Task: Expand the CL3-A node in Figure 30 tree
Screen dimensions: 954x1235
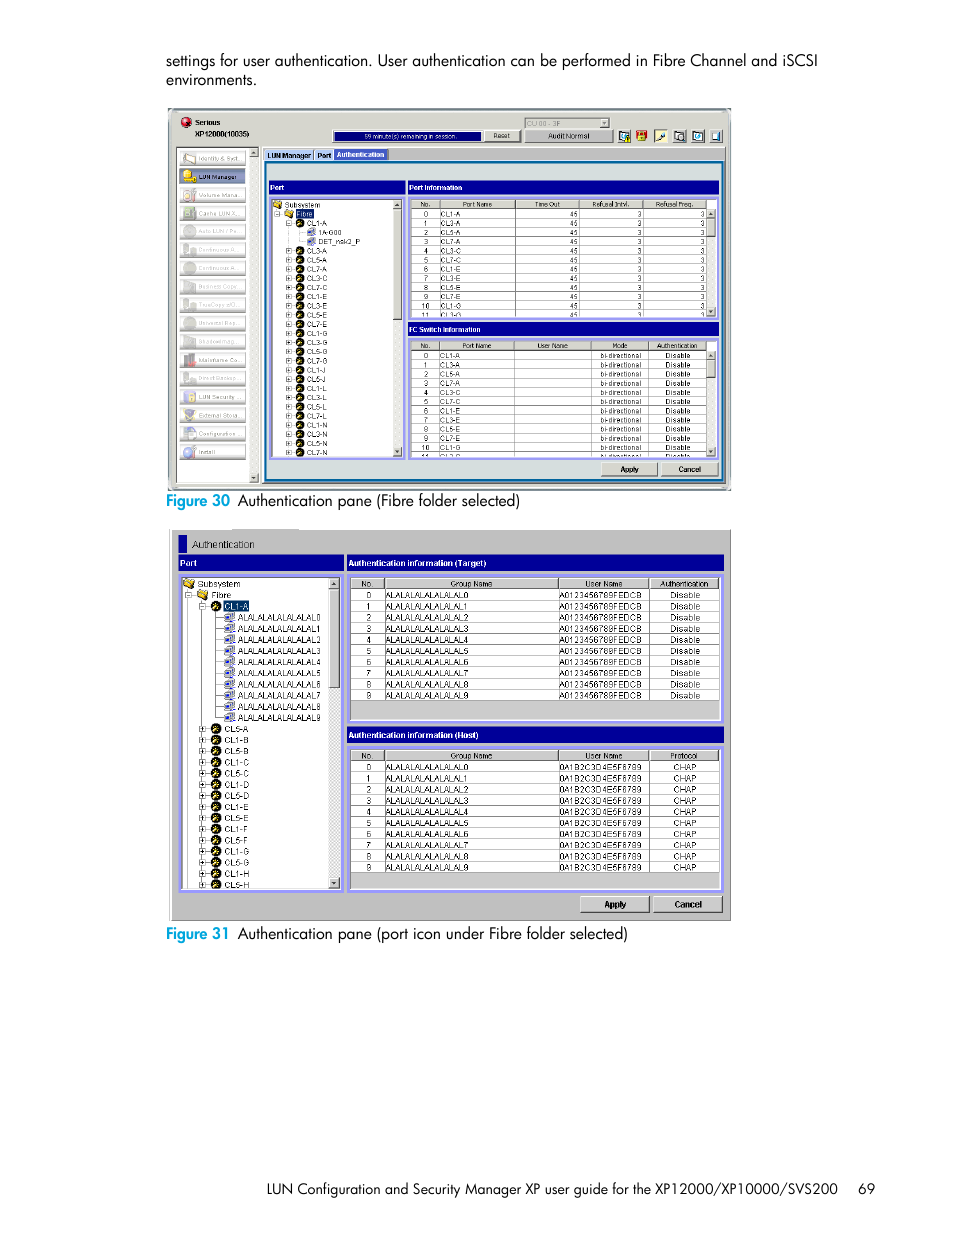Action: (x=289, y=251)
